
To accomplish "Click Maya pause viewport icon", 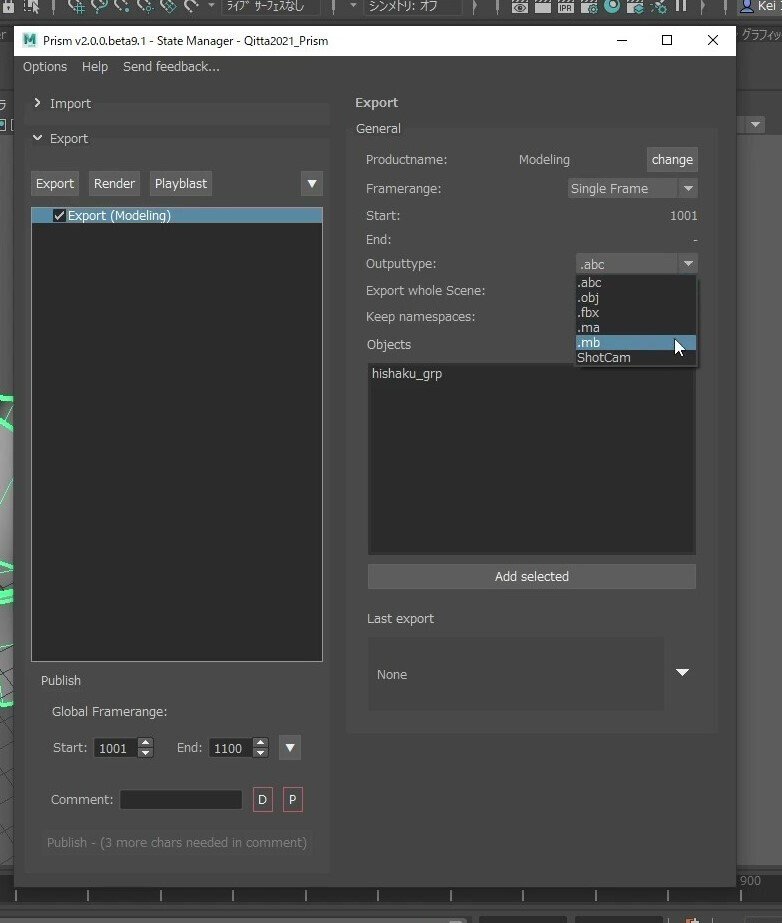I will point(681,6).
